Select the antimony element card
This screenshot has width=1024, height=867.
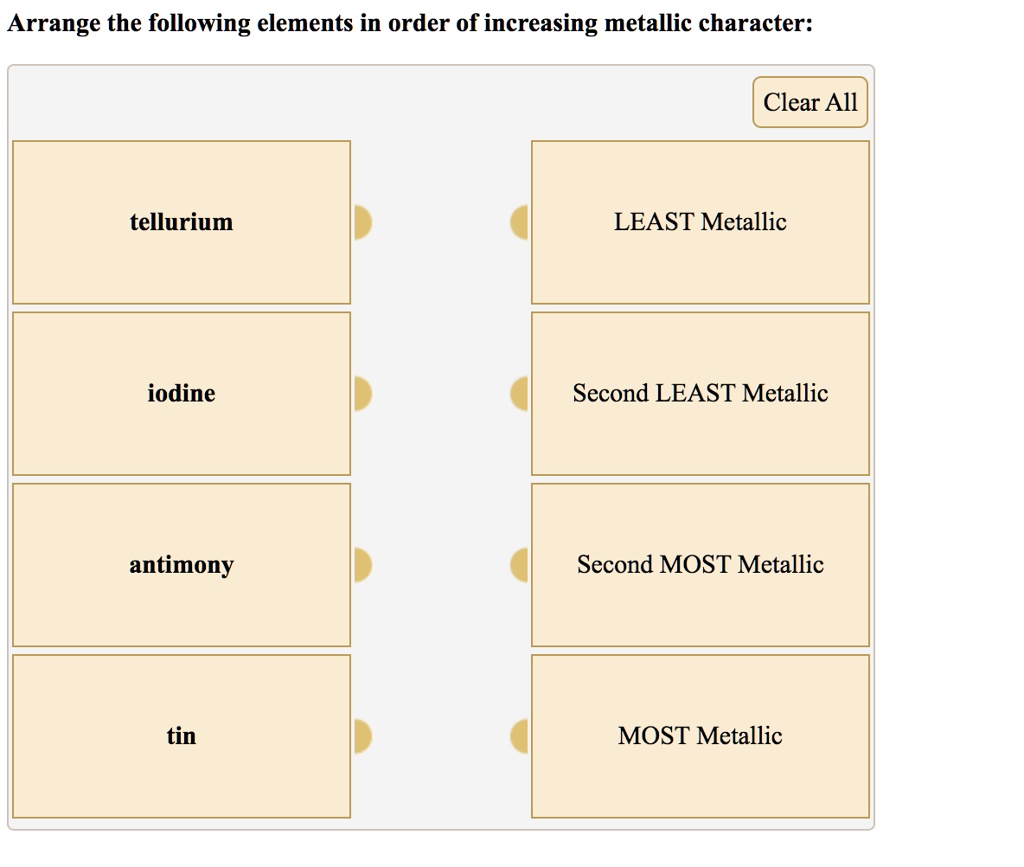181,564
